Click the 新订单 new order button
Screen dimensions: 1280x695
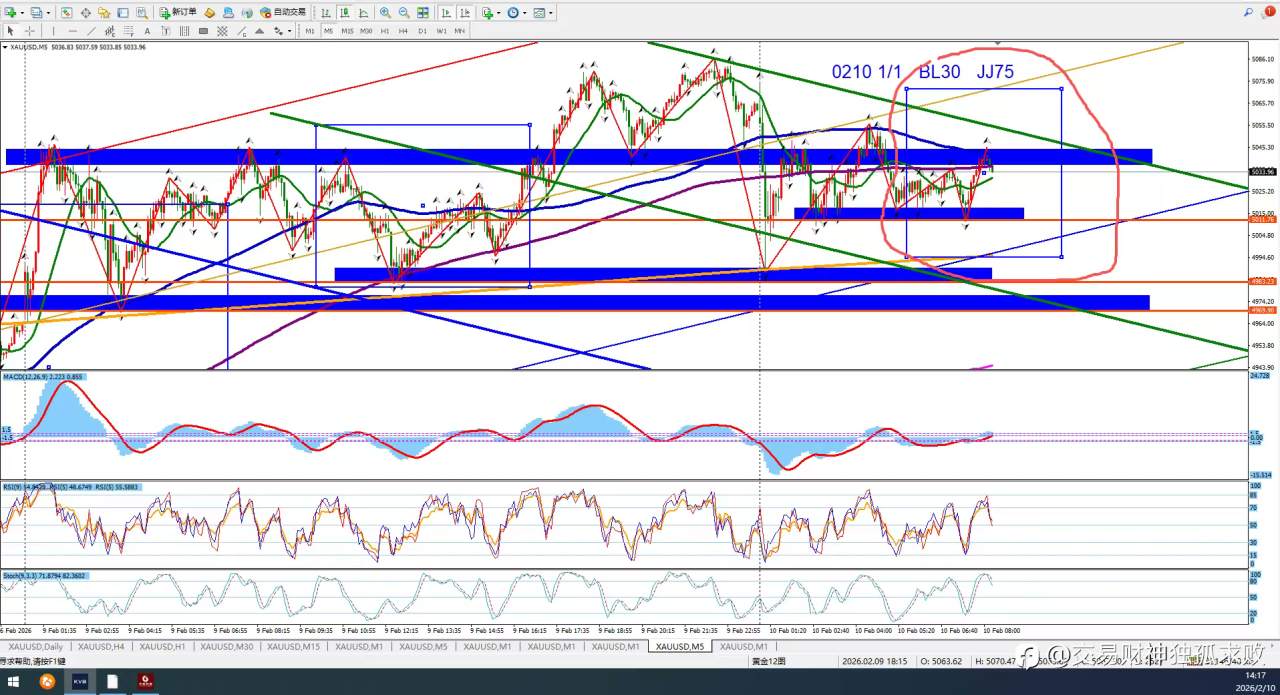tap(178, 12)
